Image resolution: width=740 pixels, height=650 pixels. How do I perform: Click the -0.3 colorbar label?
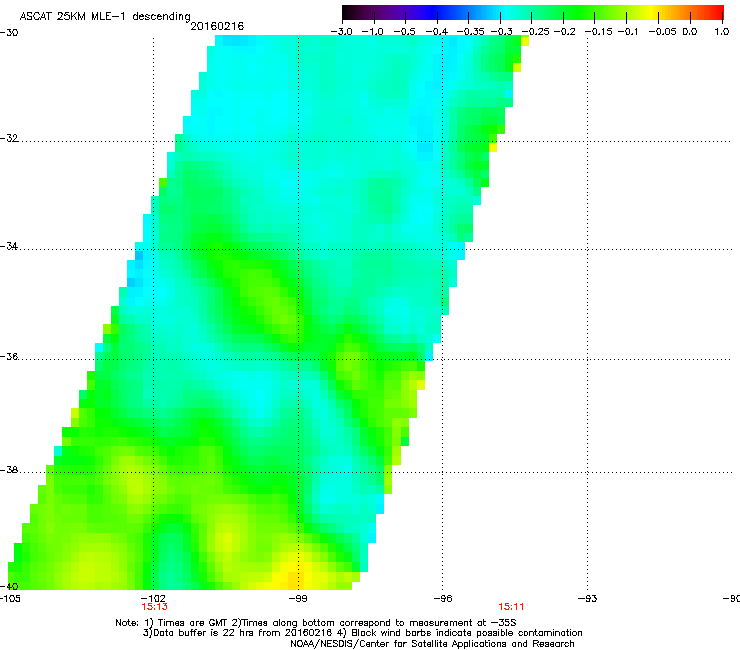(x=502, y=32)
